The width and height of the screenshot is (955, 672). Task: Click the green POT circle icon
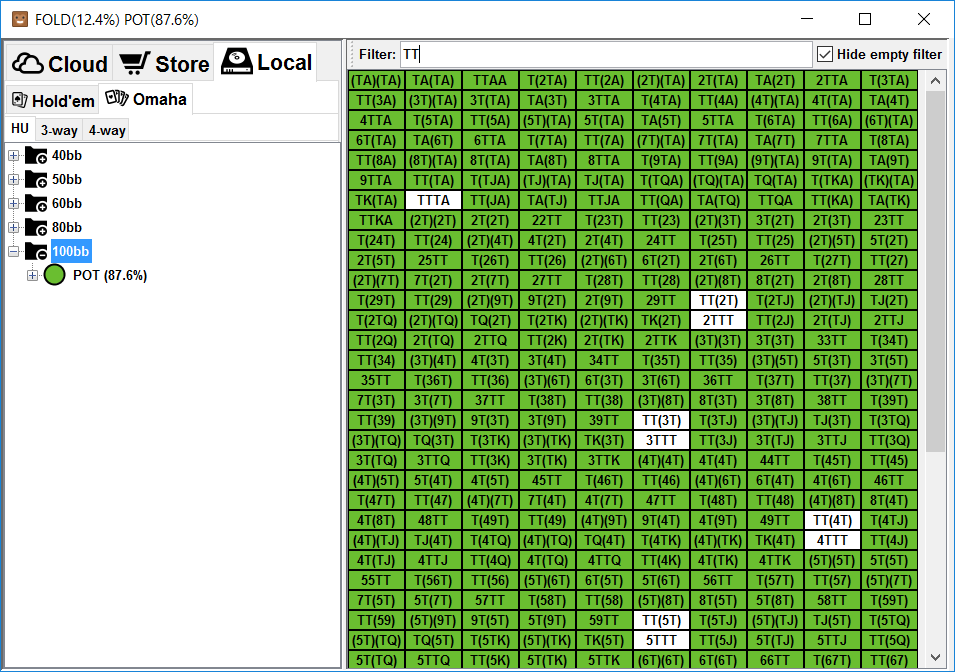(x=54, y=275)
